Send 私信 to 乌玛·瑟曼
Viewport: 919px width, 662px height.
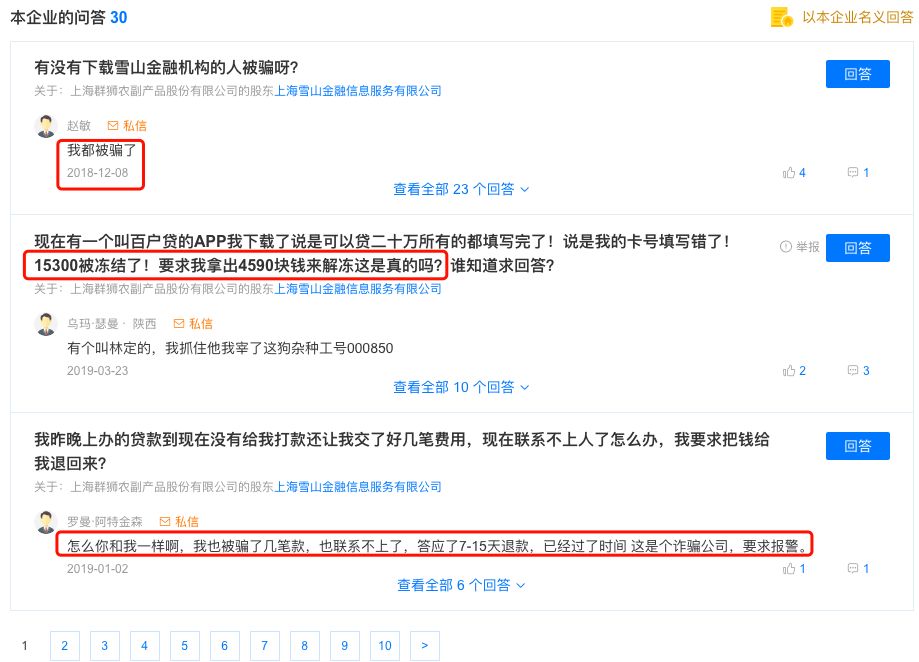[x=193, y=324]
